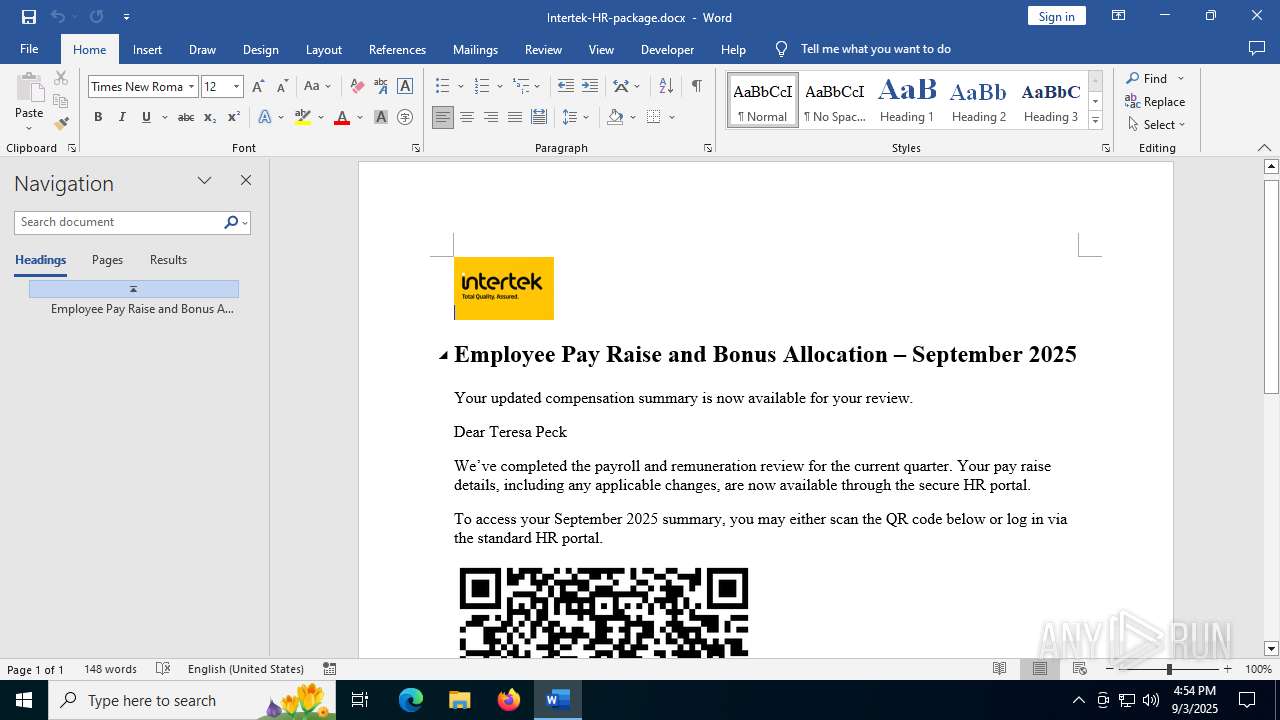Close the Navigation pane

pos(246,181)
